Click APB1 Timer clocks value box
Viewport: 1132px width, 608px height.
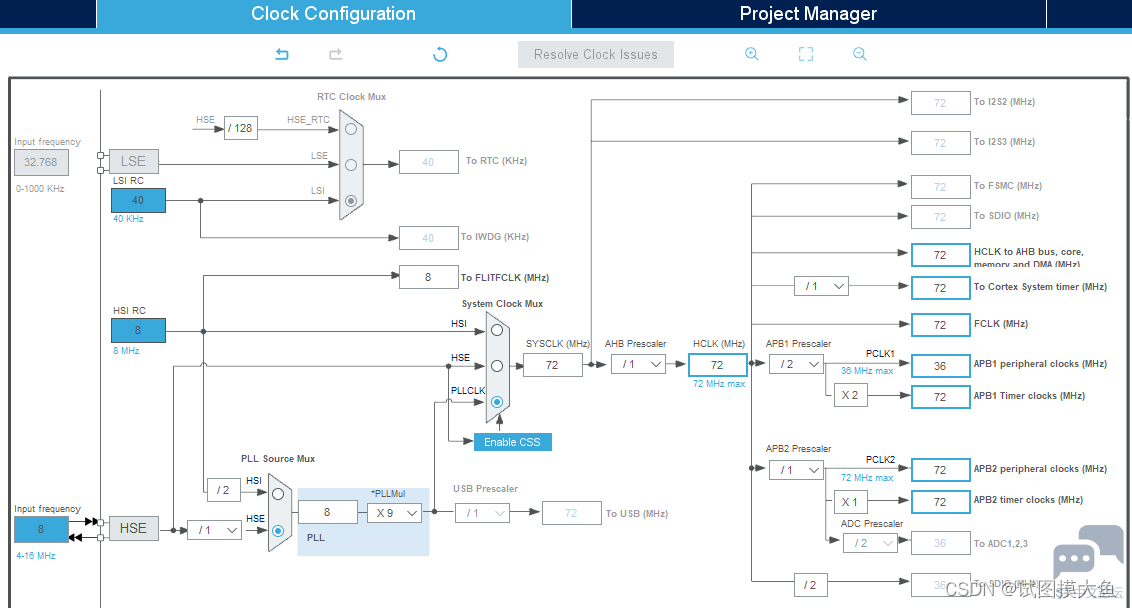click(941, 397)
